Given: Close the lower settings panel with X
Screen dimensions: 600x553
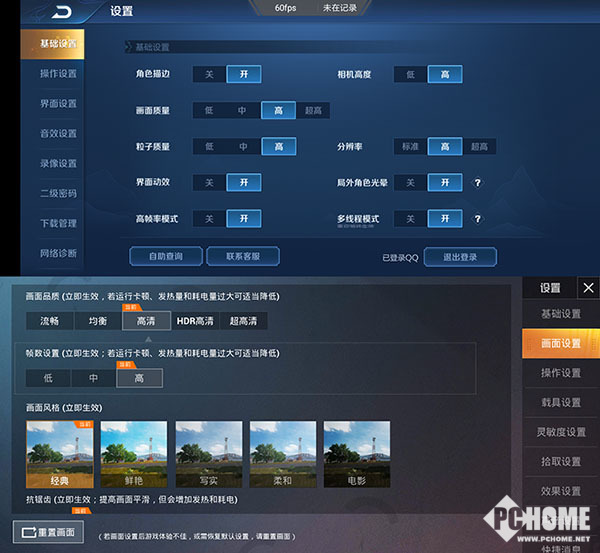Looking at the screenshot, I should [x=588, y=288].
